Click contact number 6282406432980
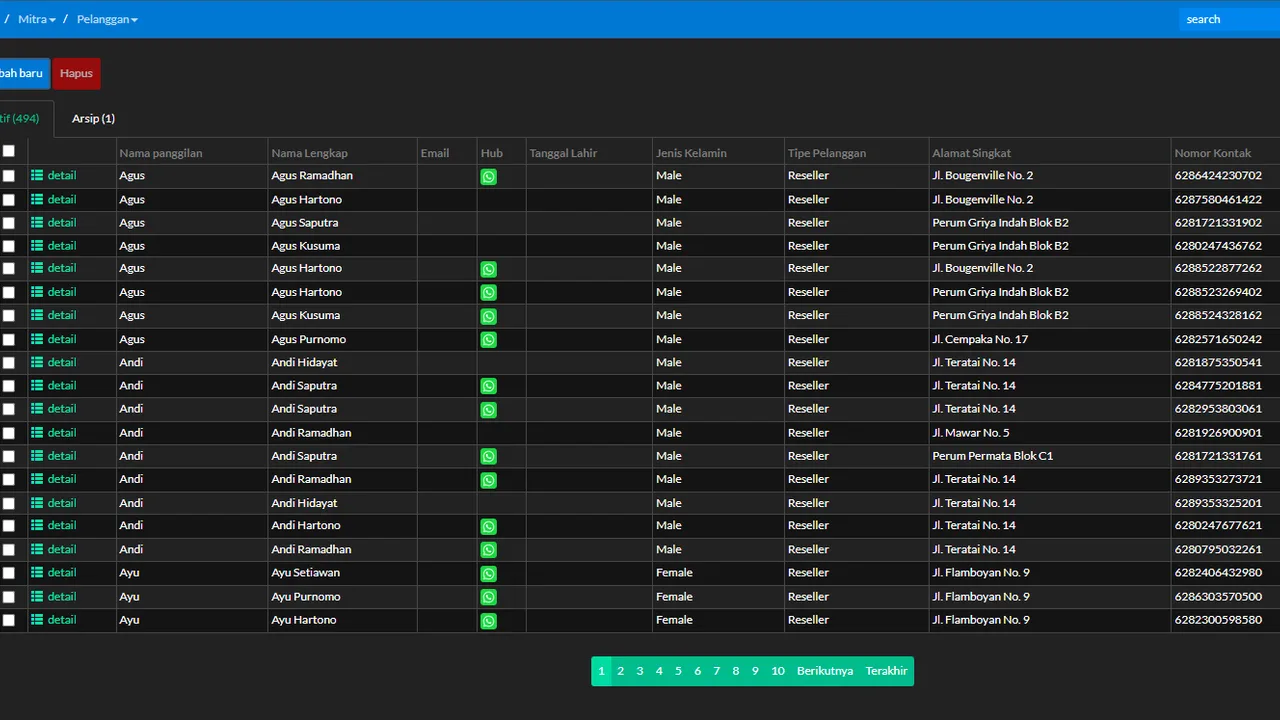The height and width of the screenshot is (720, 1280). coord(1218,573)
